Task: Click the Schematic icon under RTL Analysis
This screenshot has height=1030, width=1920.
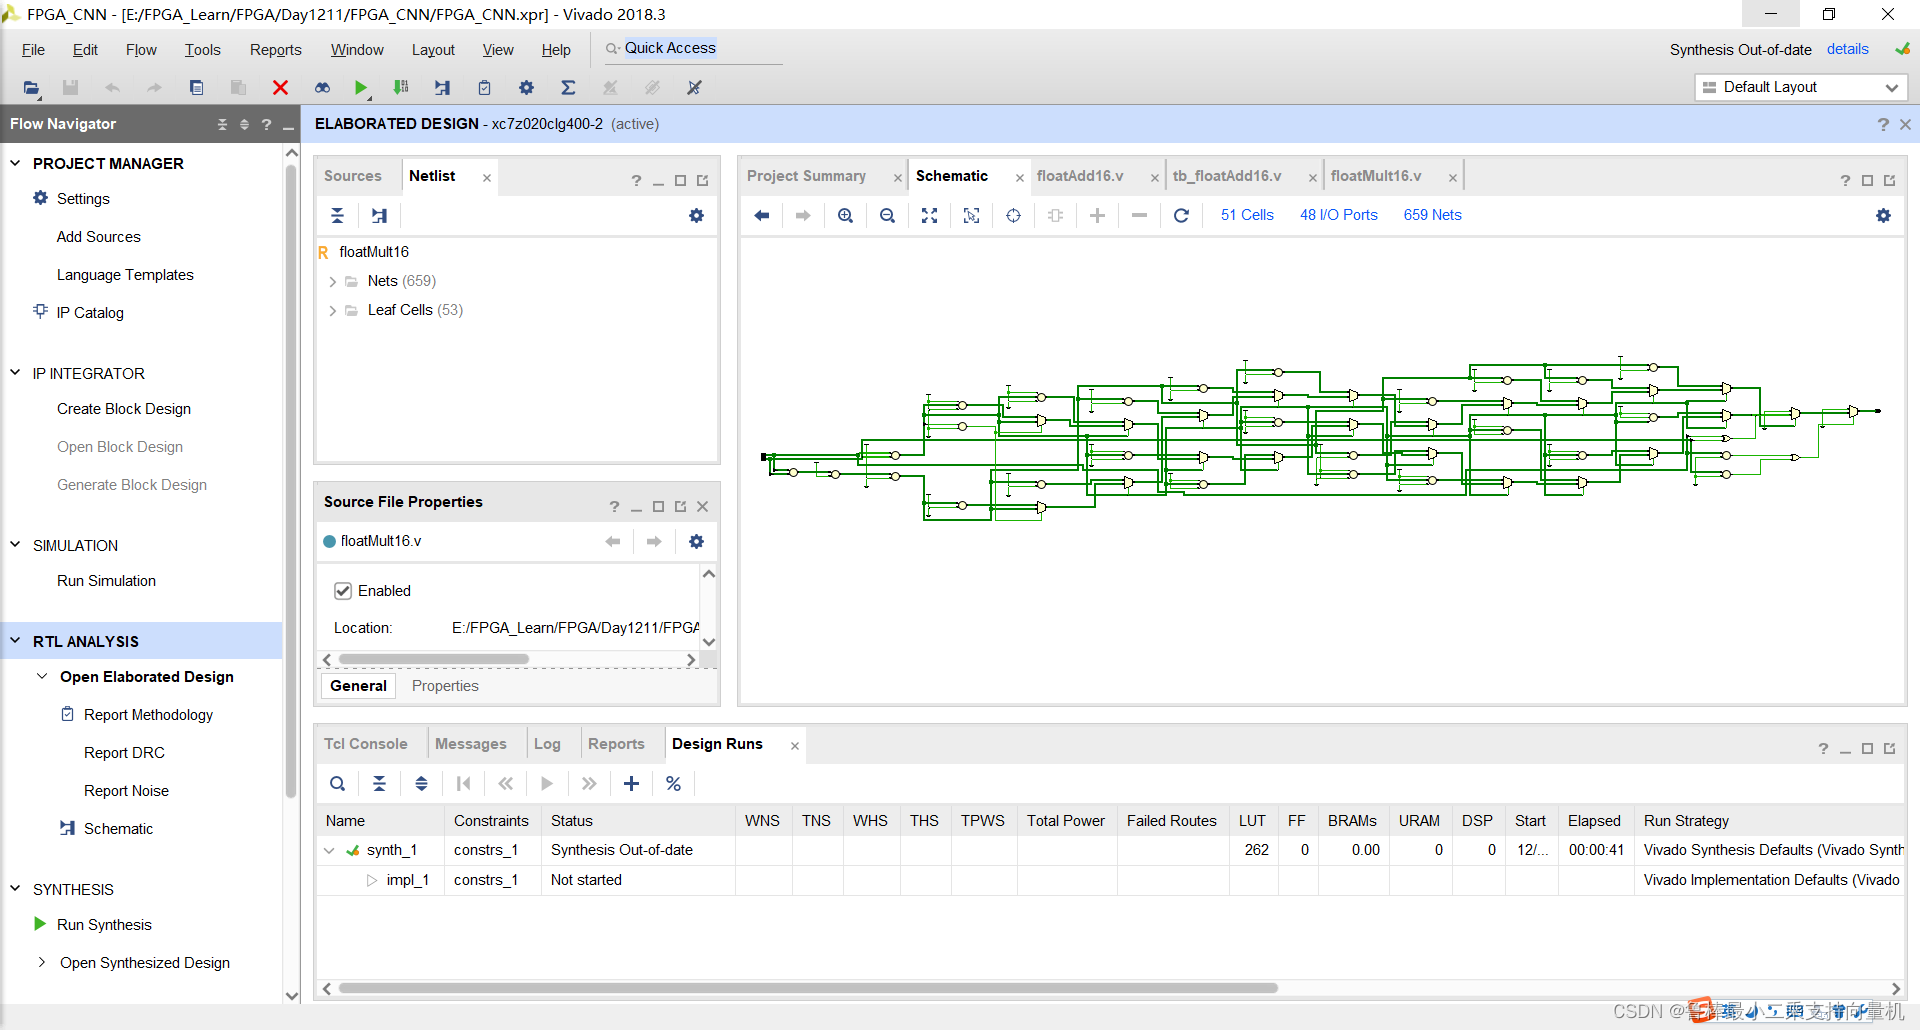Action: 67,828
